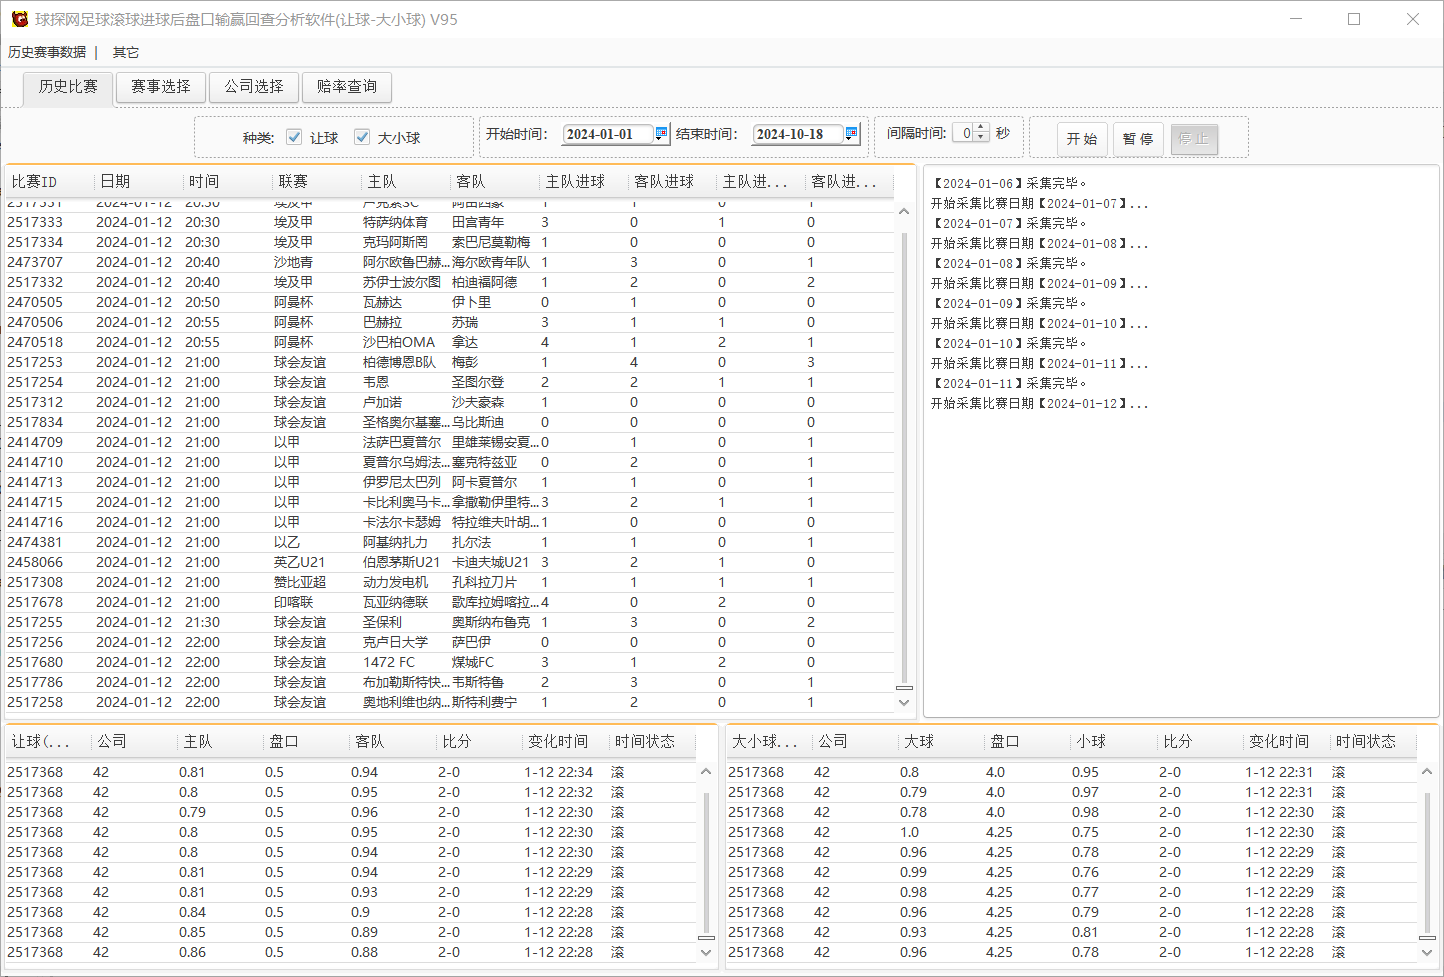
Task: Click handicap row with 主队 0.86
Action: click(351, 952)
